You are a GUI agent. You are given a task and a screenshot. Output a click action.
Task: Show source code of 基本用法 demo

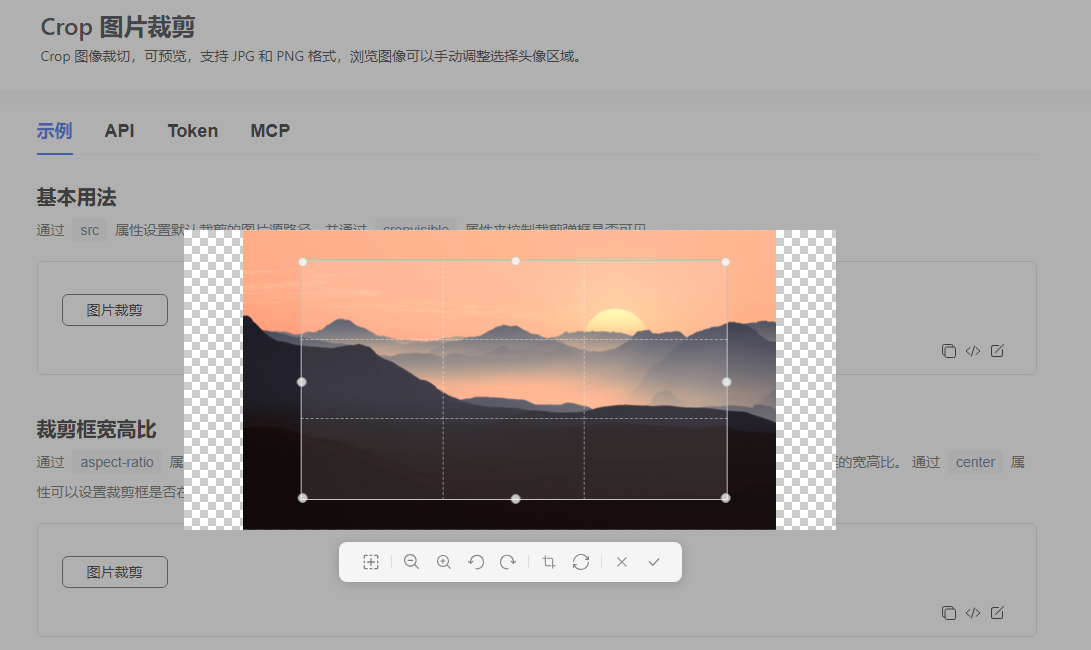pos(973,351)
